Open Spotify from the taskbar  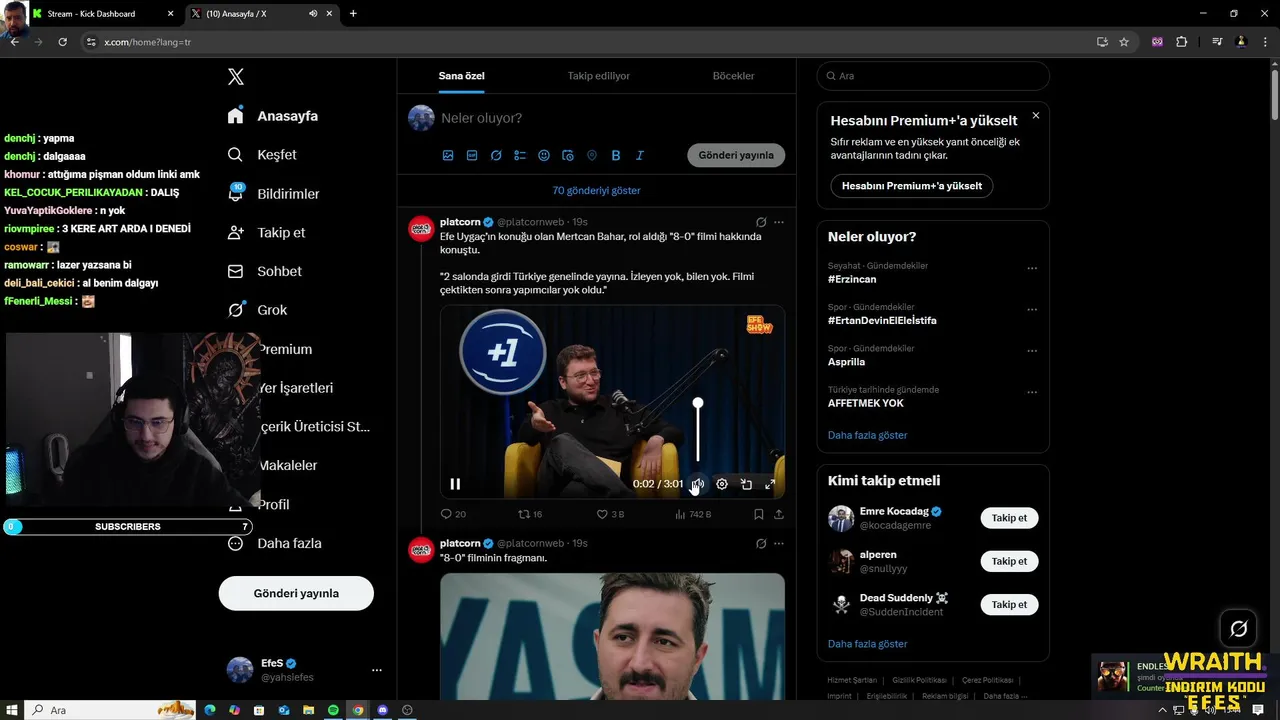[333, 710]
